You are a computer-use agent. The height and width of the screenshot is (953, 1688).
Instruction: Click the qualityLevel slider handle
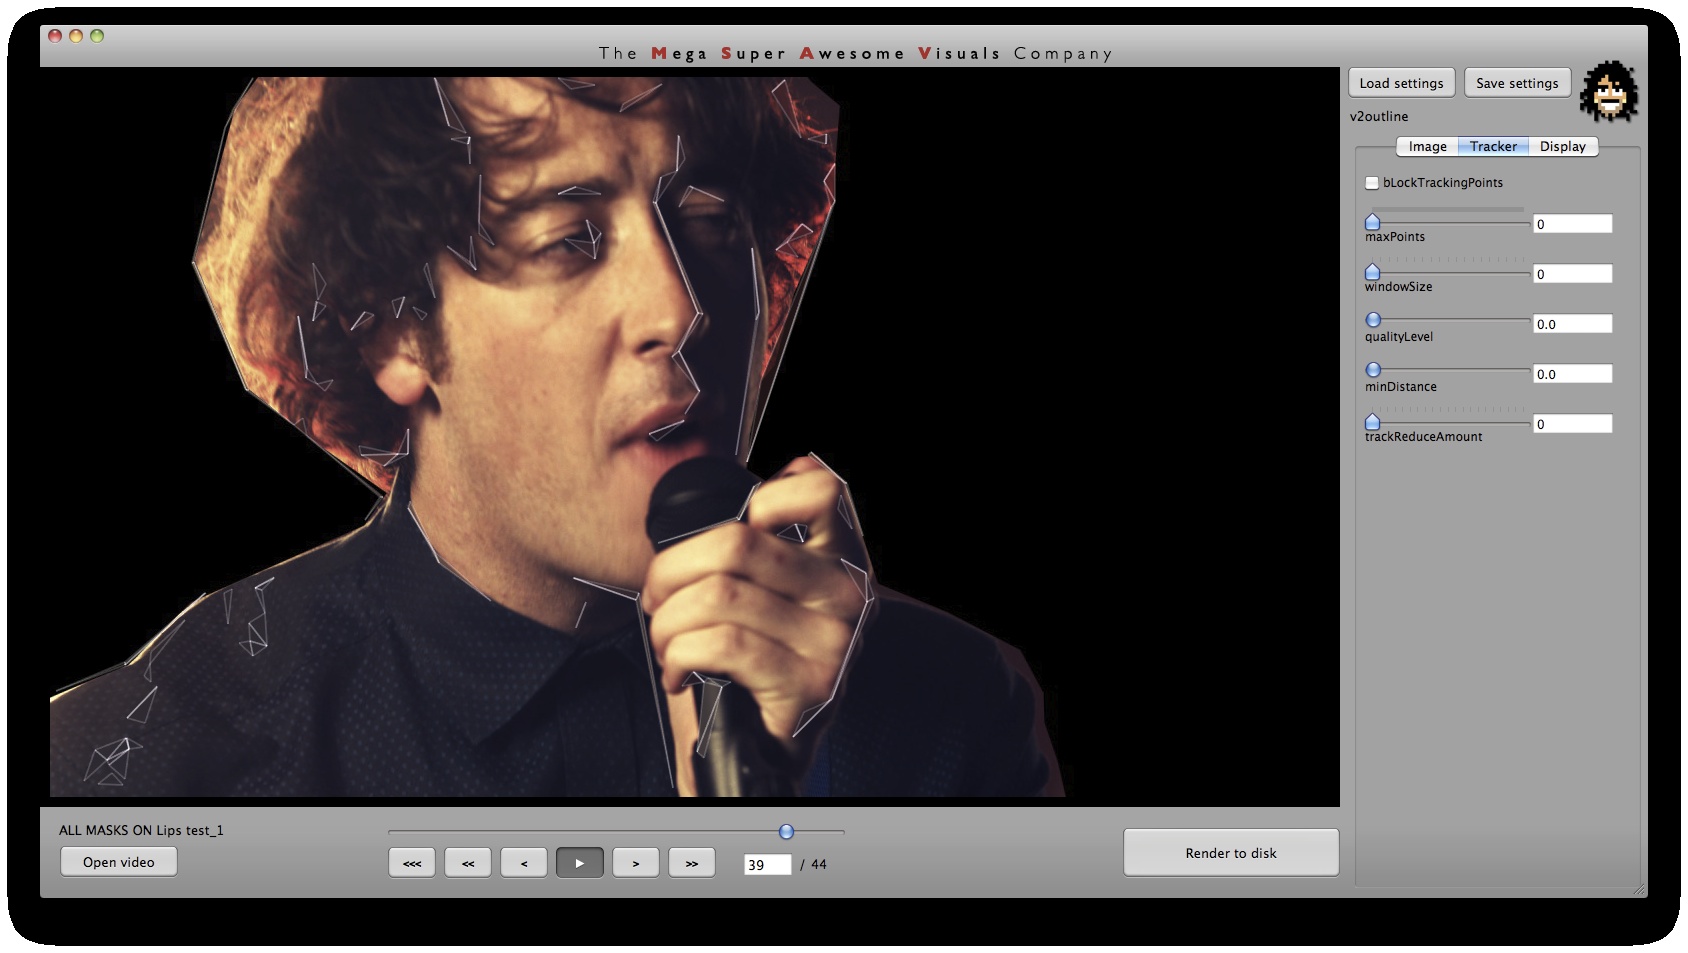pos(1373,320)
